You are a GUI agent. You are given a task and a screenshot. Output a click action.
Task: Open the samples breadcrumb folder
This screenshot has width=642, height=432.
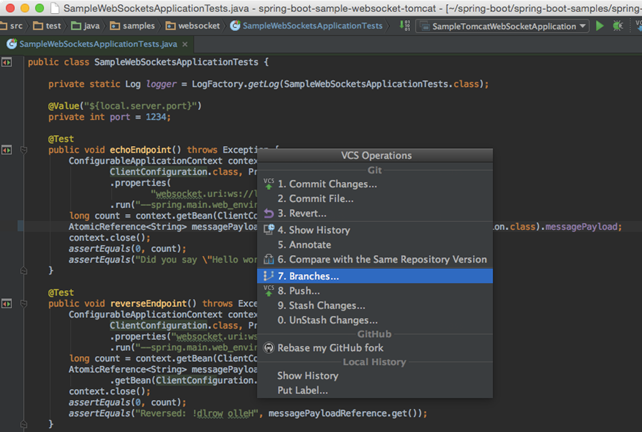coord(133,26)
